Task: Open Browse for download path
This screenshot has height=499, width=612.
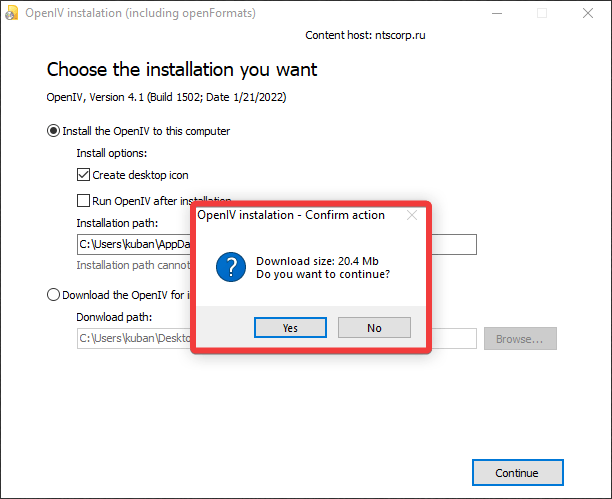Action: click(x=520, y=339)
